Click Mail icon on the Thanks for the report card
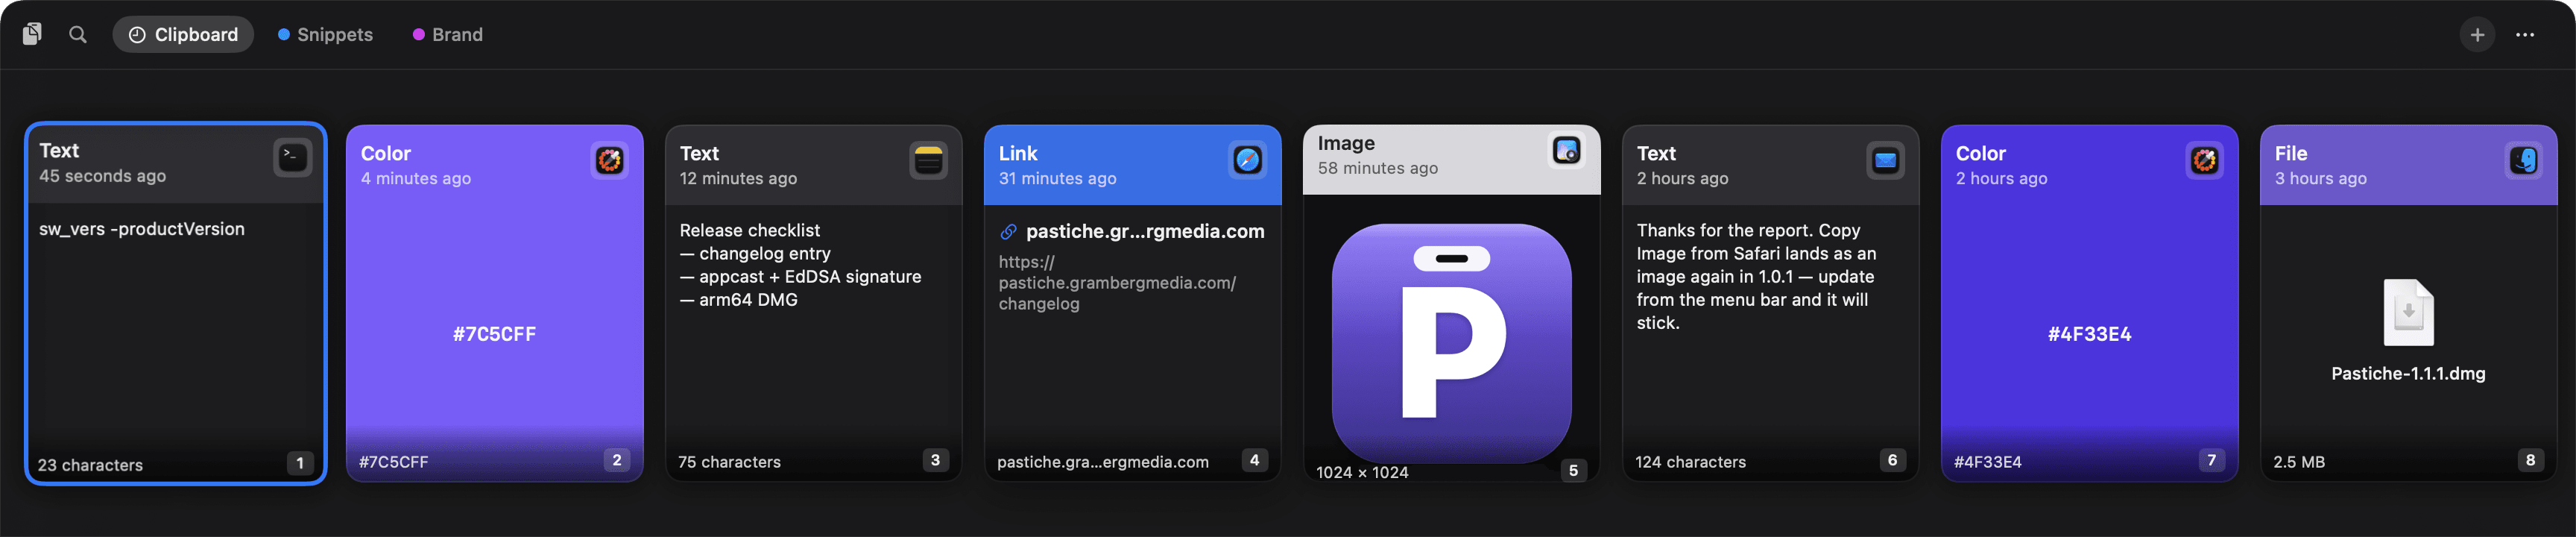 tap(1886, 160)
